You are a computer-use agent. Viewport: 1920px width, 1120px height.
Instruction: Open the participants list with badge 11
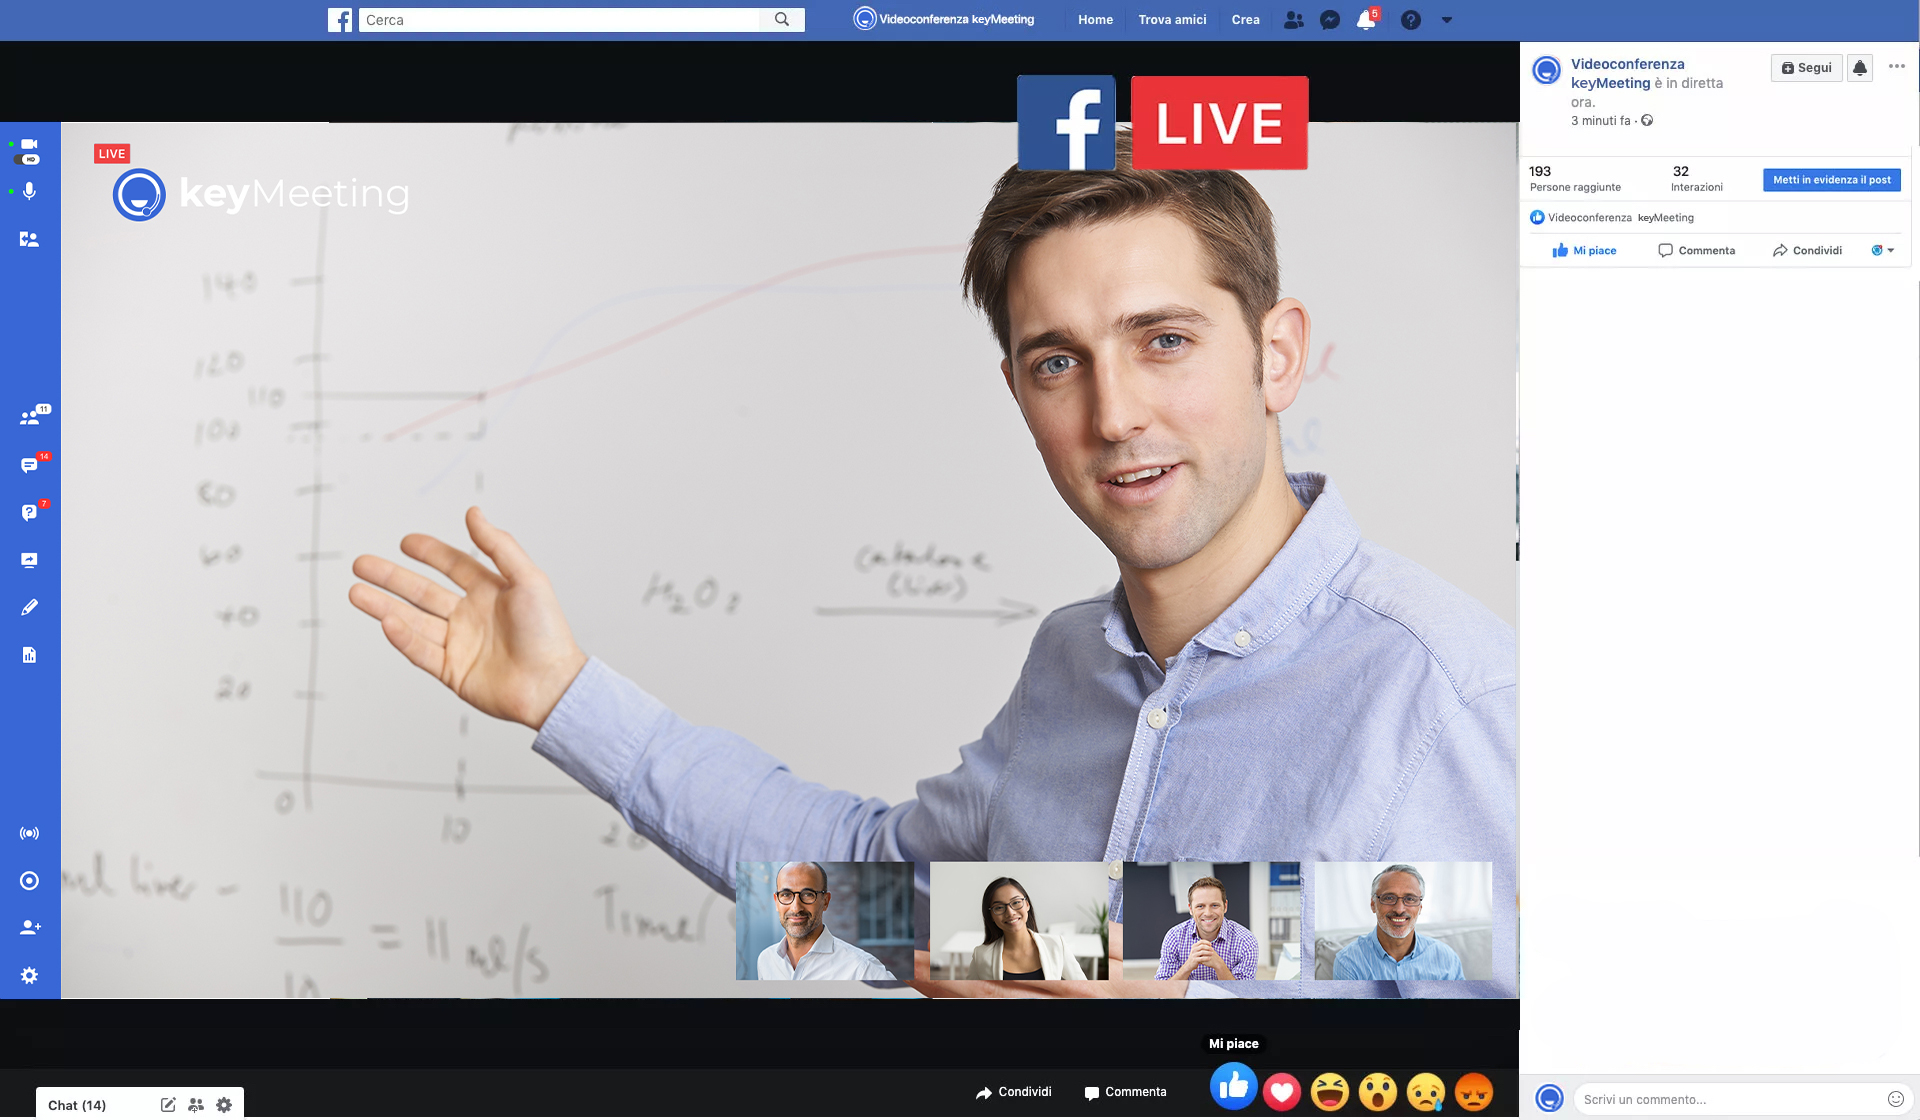(30, 417)
